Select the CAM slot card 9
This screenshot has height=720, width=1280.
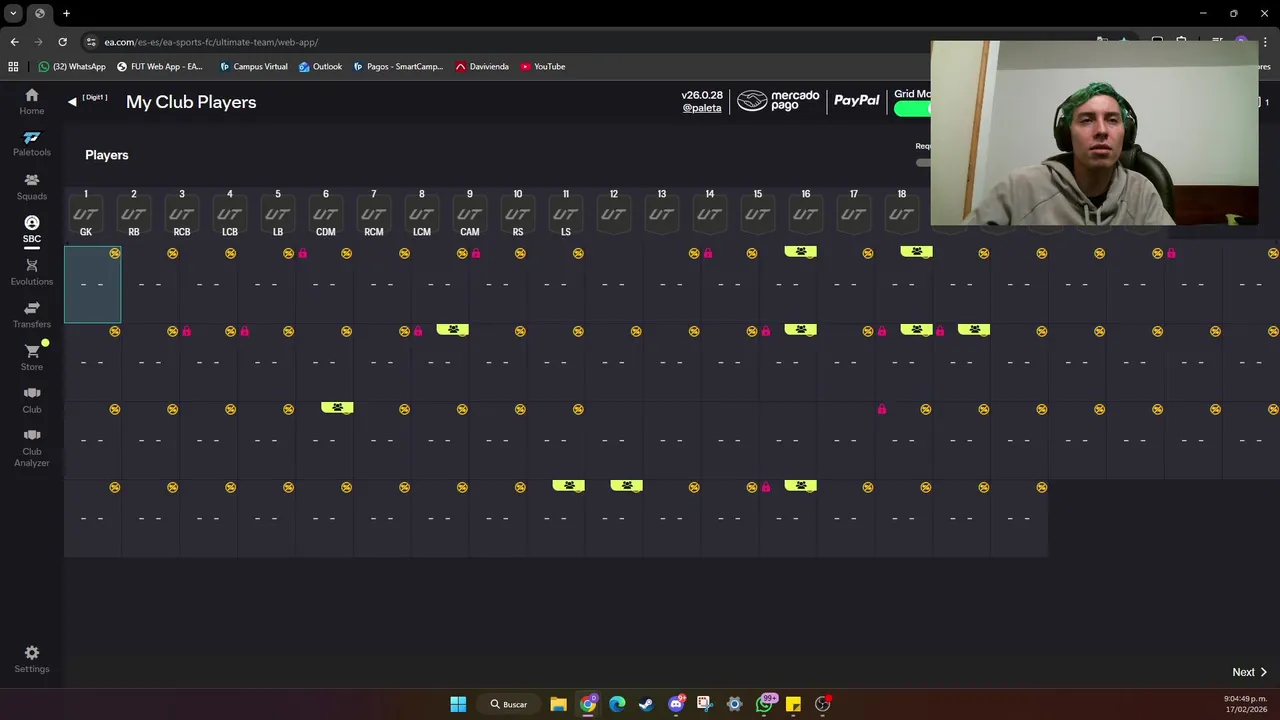point(470,215)
